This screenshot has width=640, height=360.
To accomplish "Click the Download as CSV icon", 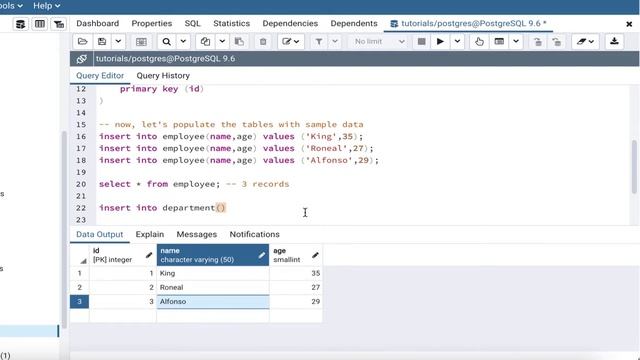I will [x=614, y=42].
